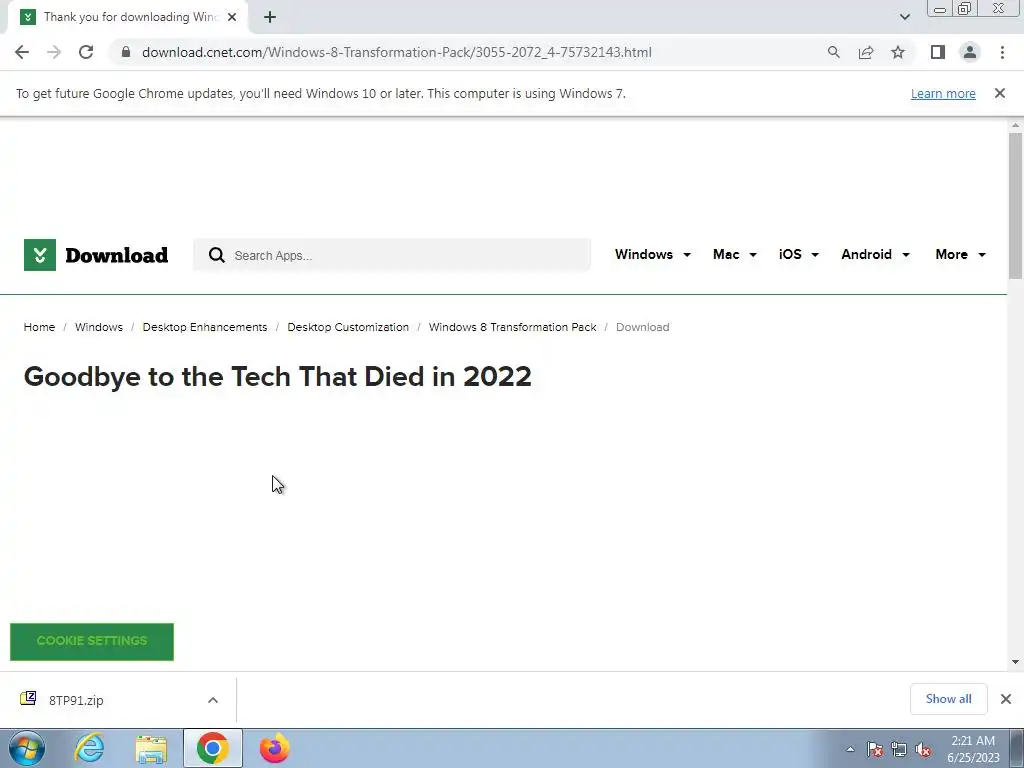Share this page using the share icon

pos(866,52)
